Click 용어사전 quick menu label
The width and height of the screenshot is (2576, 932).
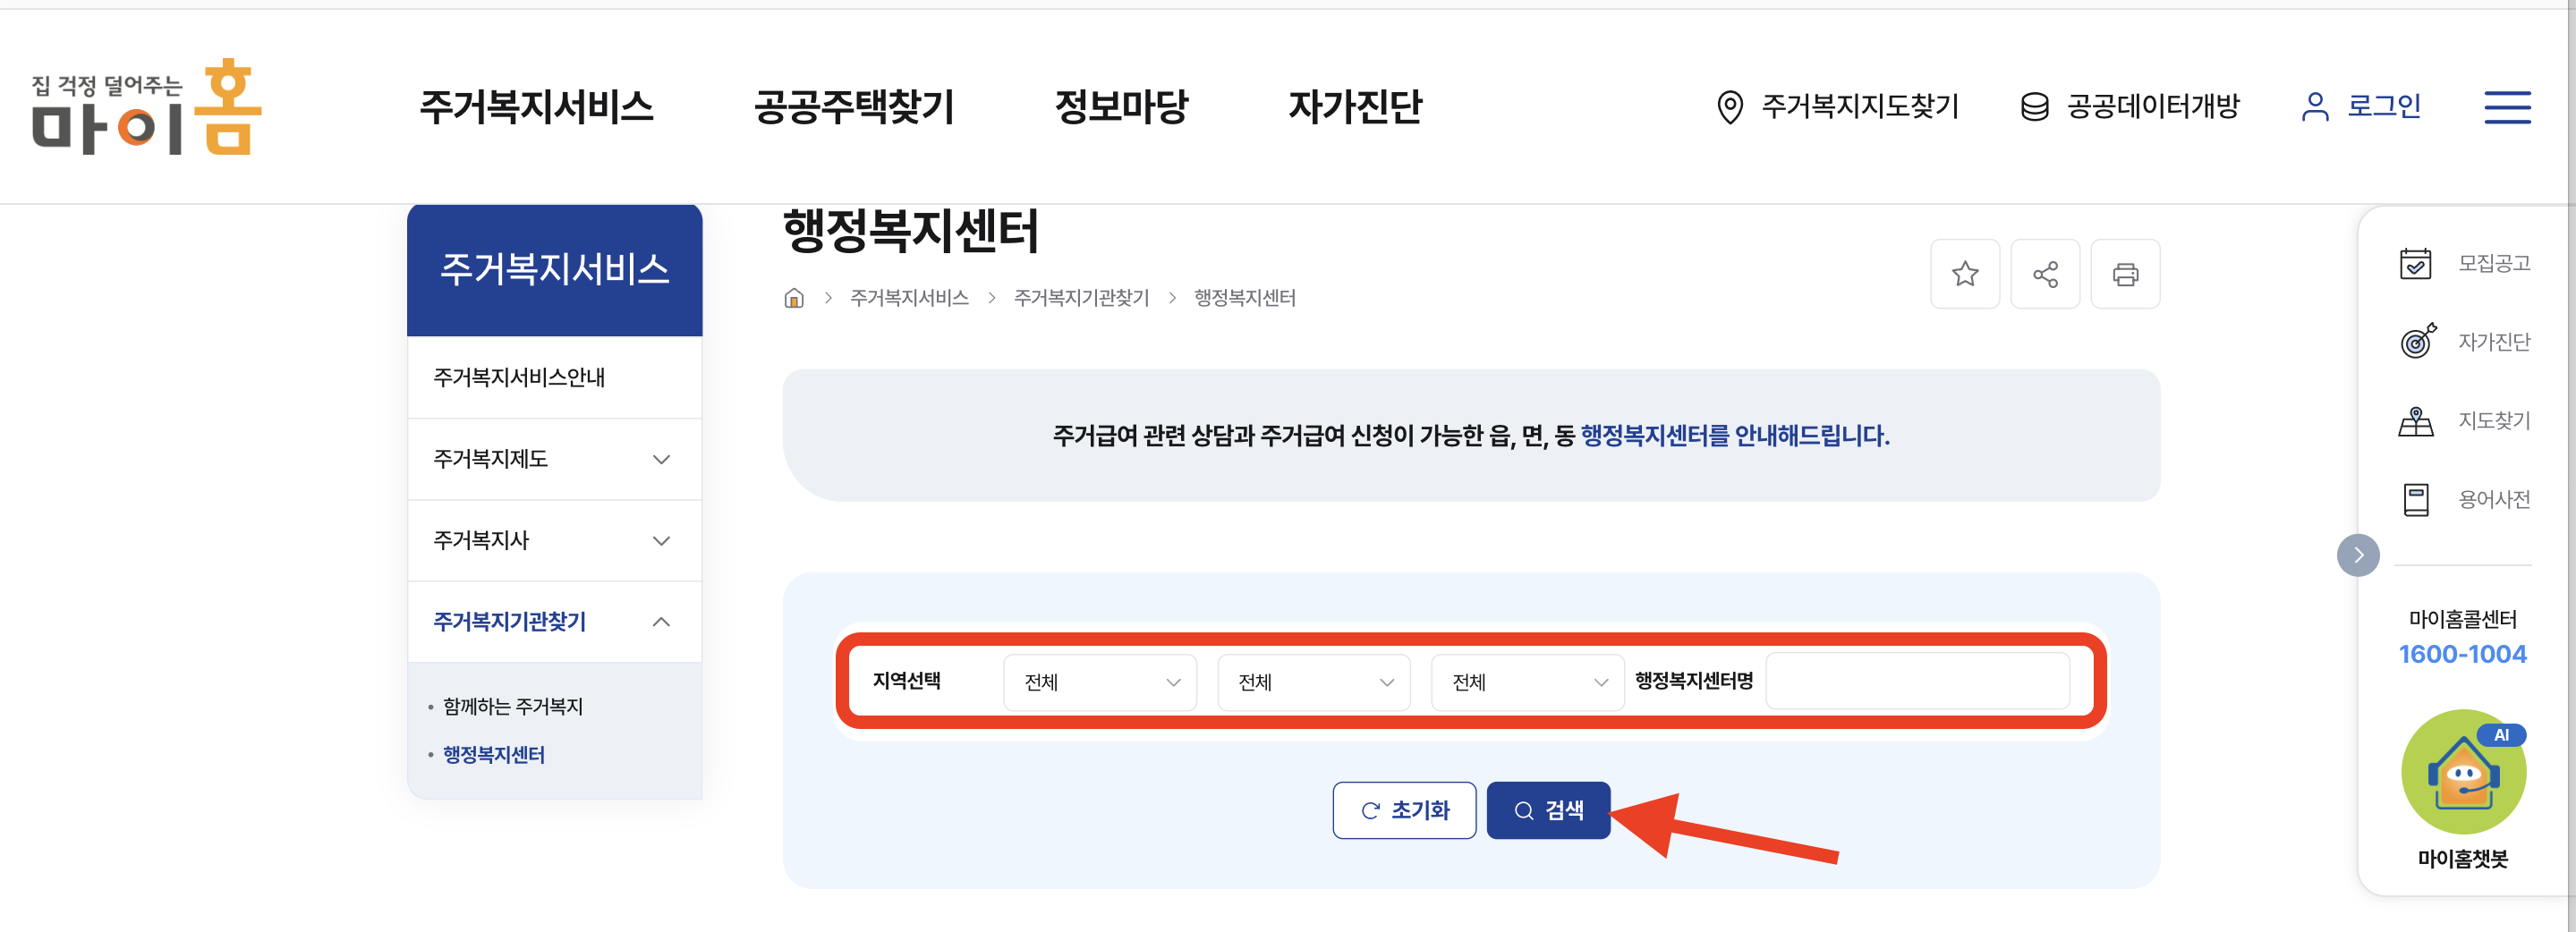(2493, 499)
